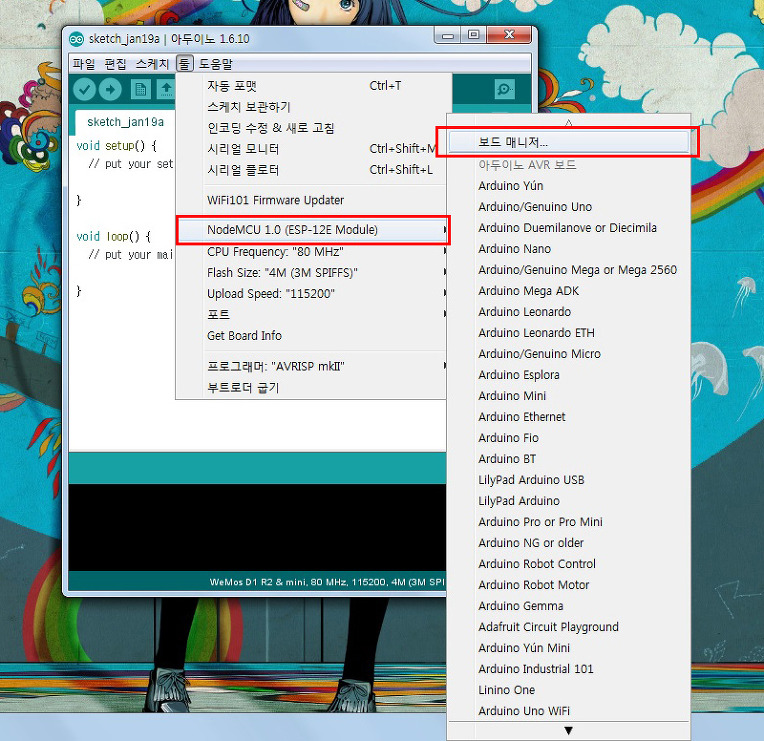
Task: Open 보드 매니저... from board list
Action: point(568,142)
